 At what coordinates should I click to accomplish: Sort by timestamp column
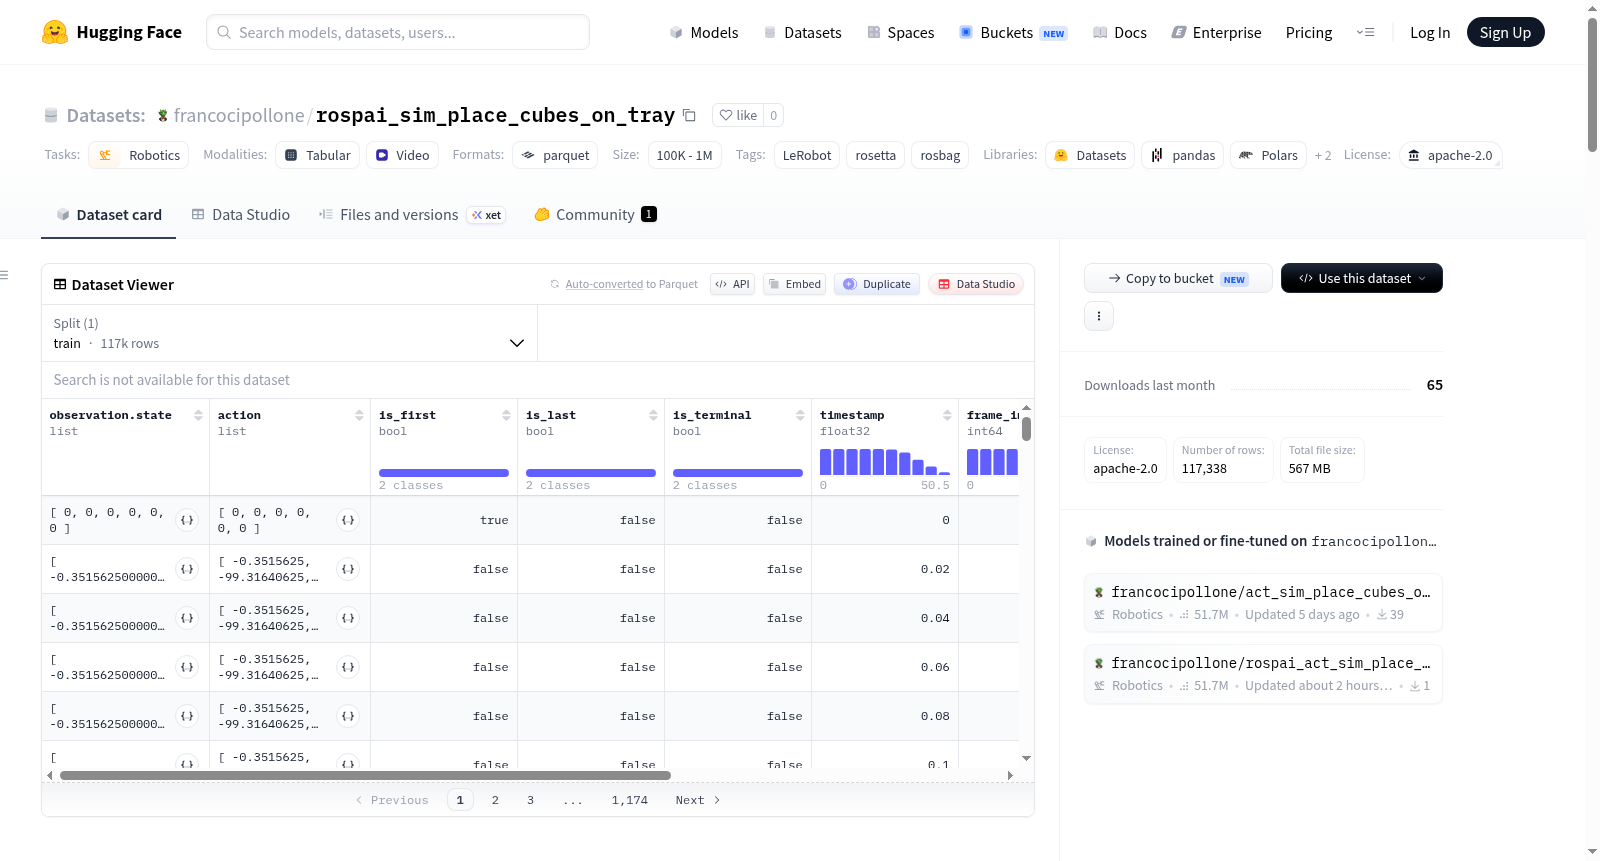[x=947, y=415]
